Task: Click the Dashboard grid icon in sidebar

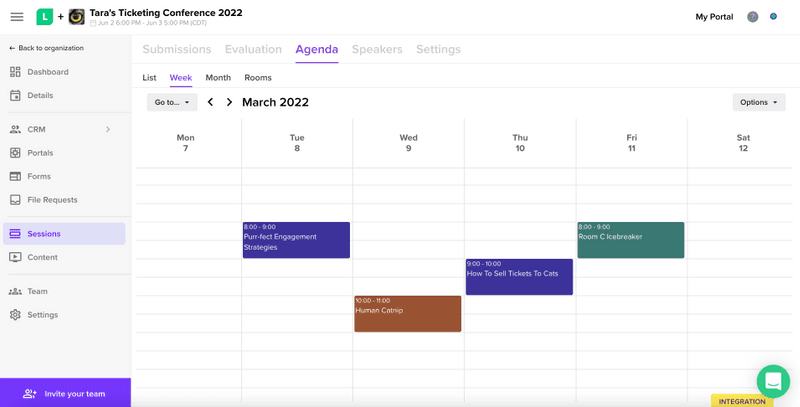Action: pyautogui.click(x=15, y=72)
